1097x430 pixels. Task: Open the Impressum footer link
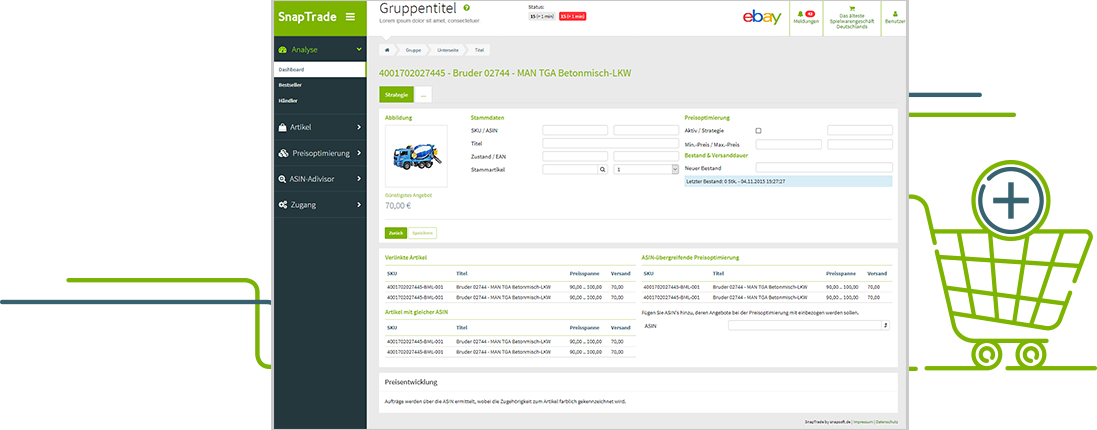point(863,422)
